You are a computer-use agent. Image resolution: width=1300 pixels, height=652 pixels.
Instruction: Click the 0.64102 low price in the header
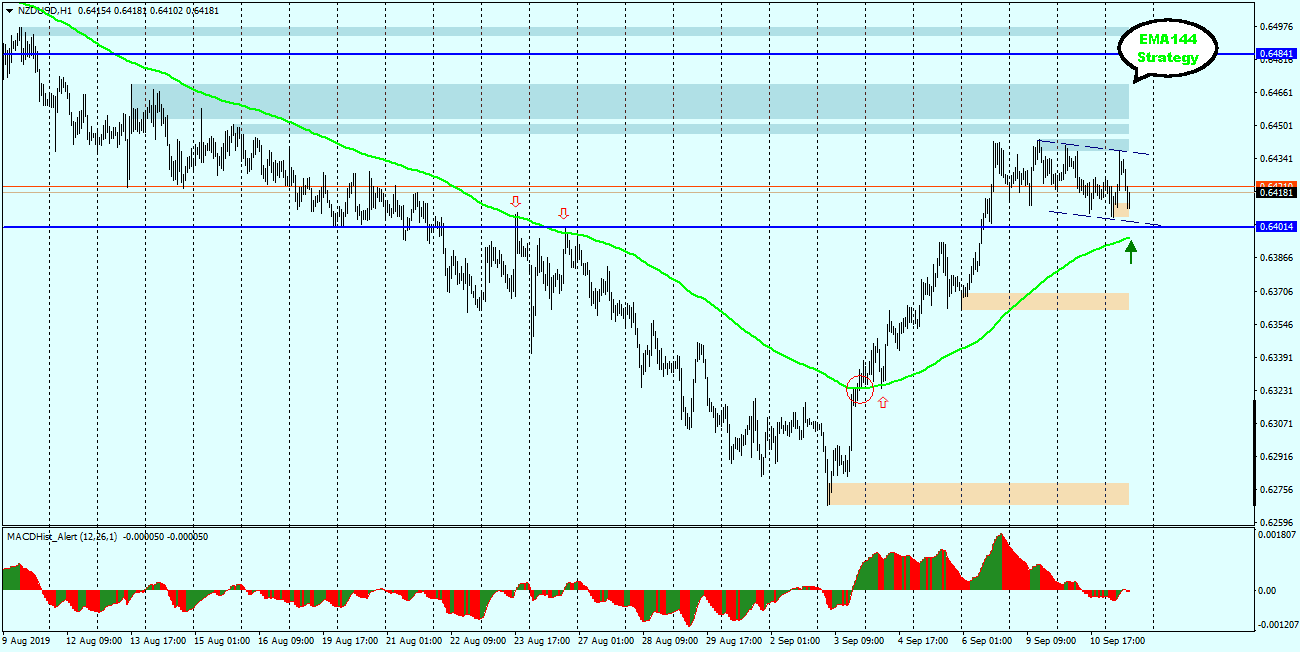click(167, 10)
